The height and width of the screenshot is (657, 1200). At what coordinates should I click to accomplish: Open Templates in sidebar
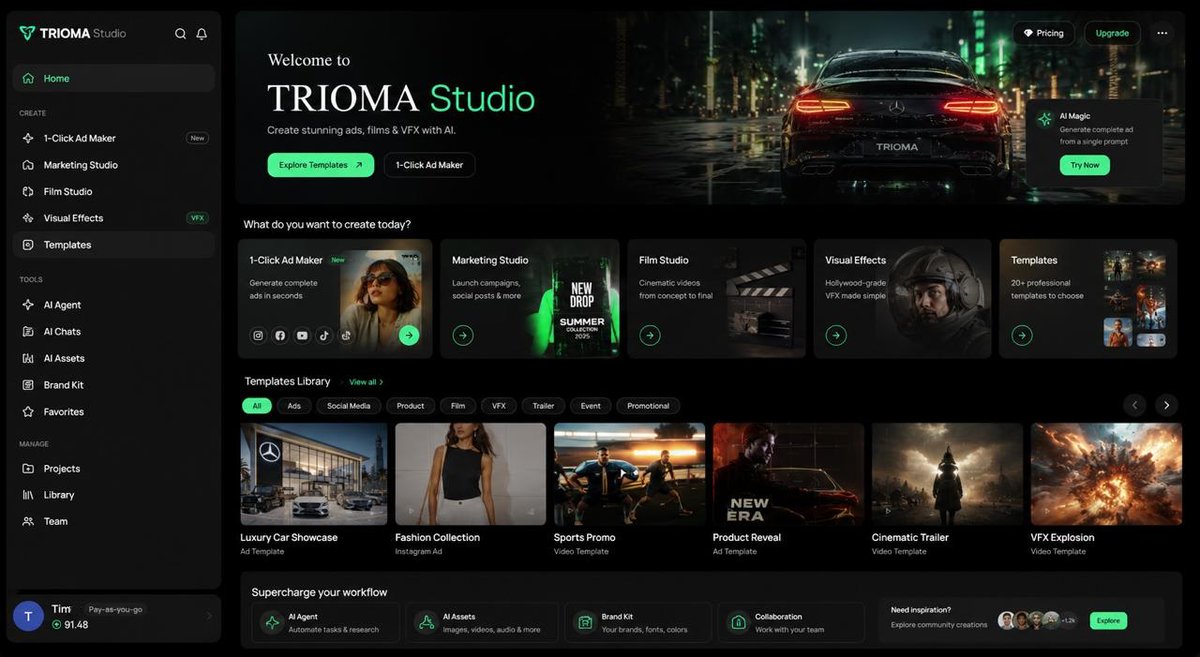point(114,245)
